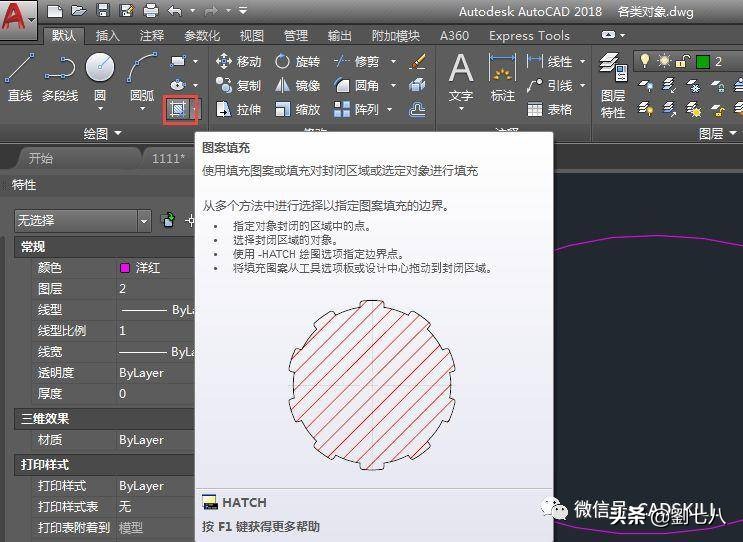Click the Plot printer icon

pos(151,10)
